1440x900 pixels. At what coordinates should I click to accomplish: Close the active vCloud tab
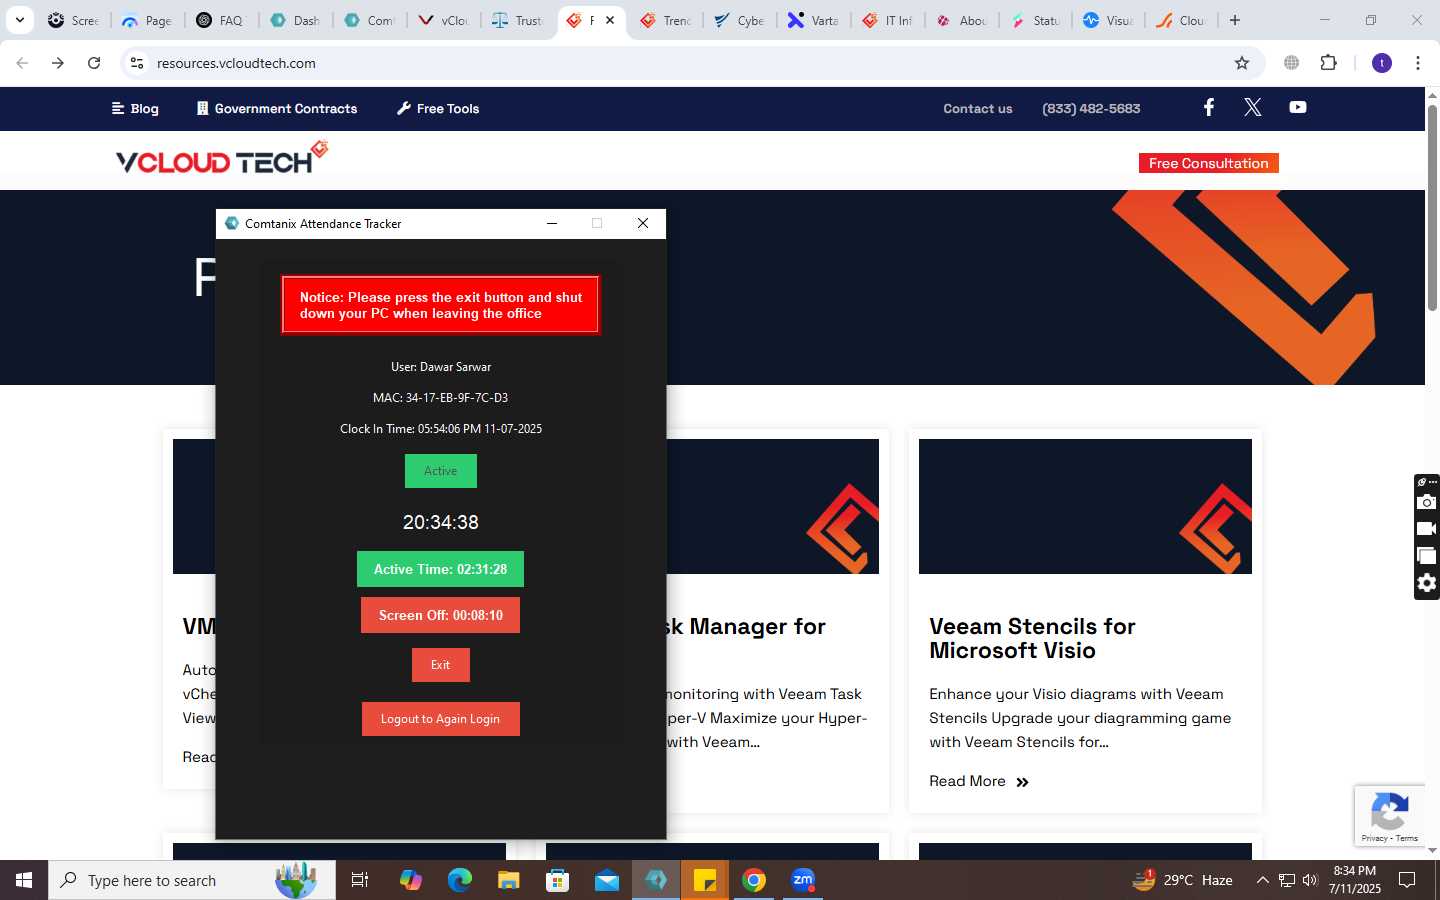[x=610, y=20]
